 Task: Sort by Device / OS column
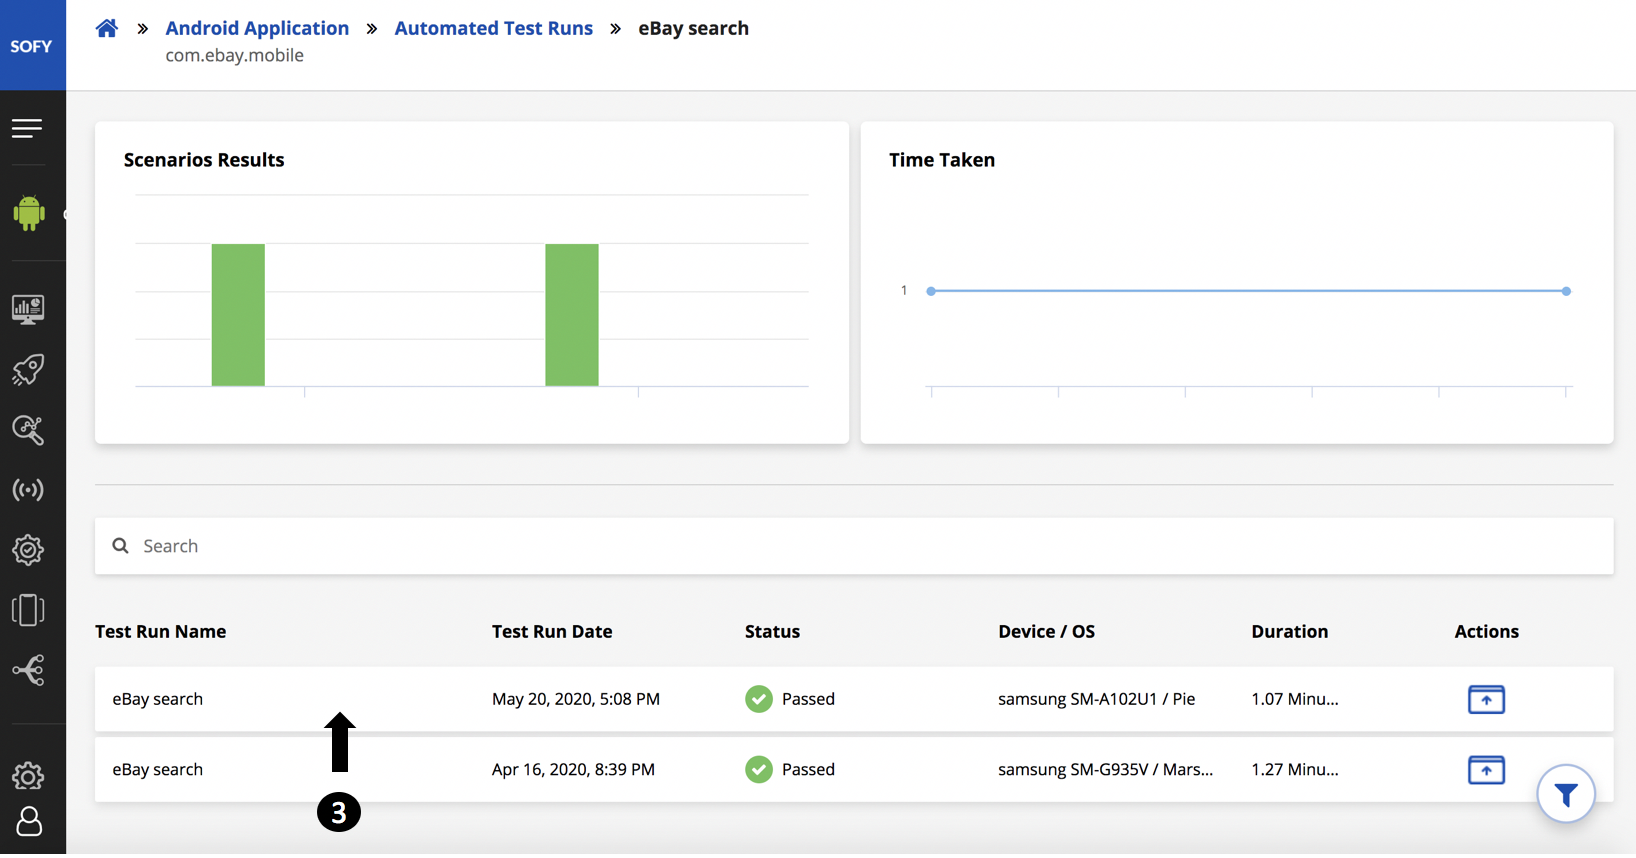click(1046, 632)
